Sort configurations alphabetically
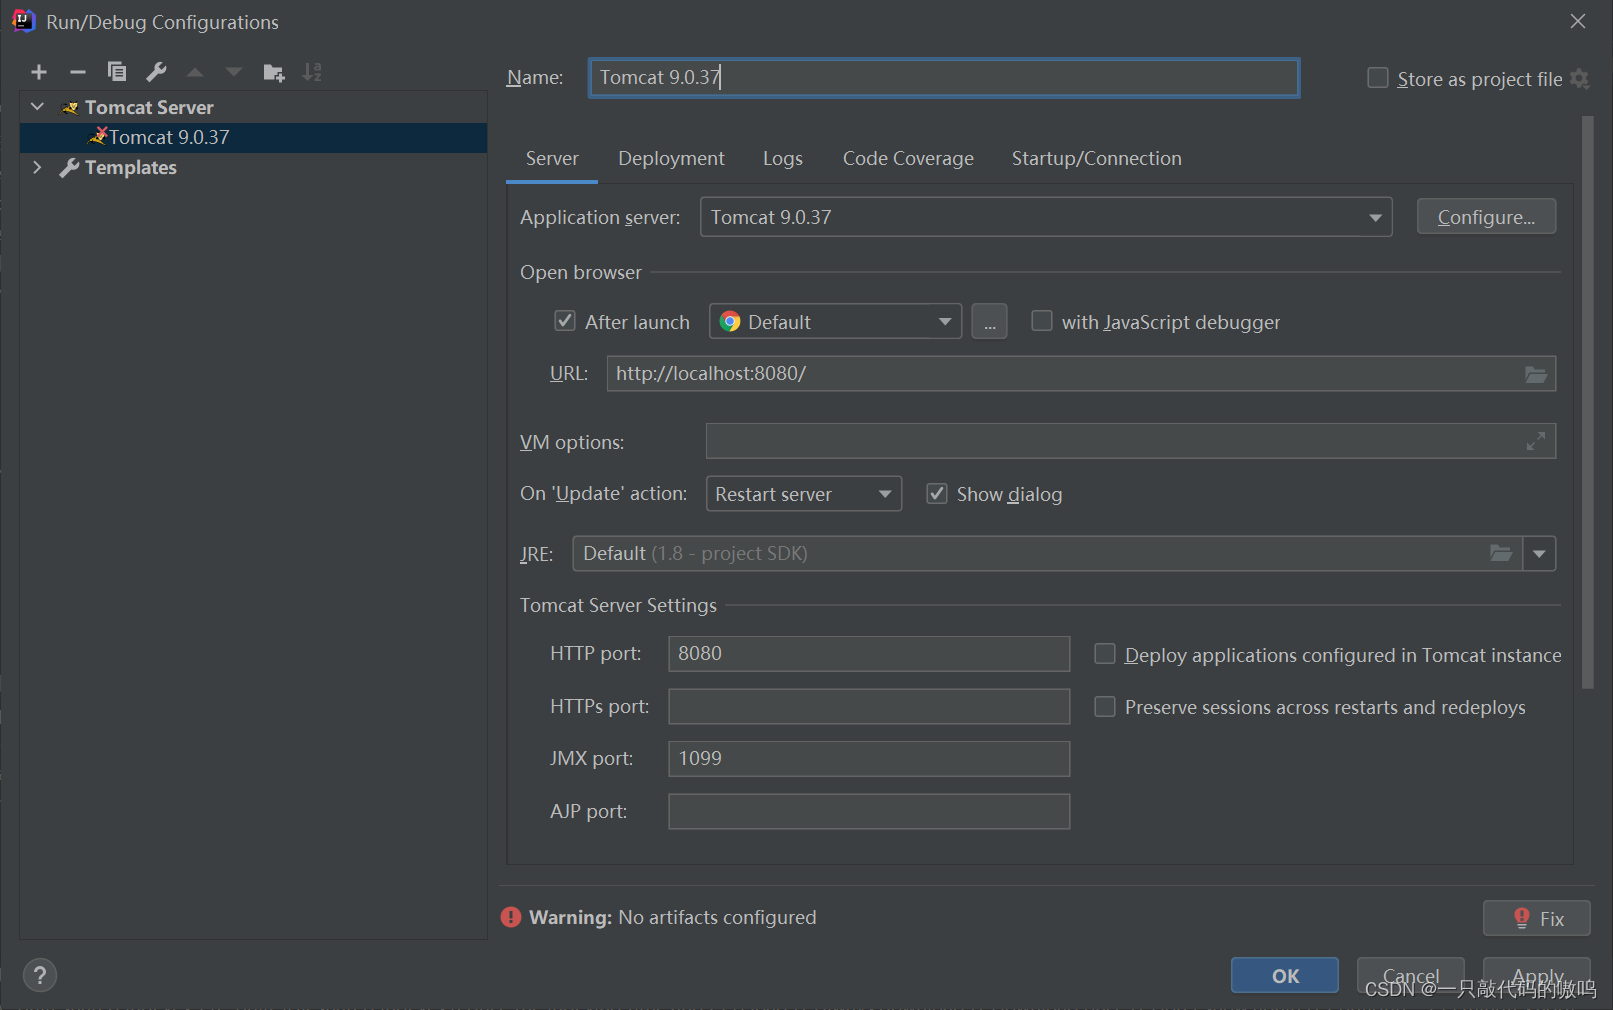Image resolution: width=1613 pixels, height=1010 pixels. (313, 72)
